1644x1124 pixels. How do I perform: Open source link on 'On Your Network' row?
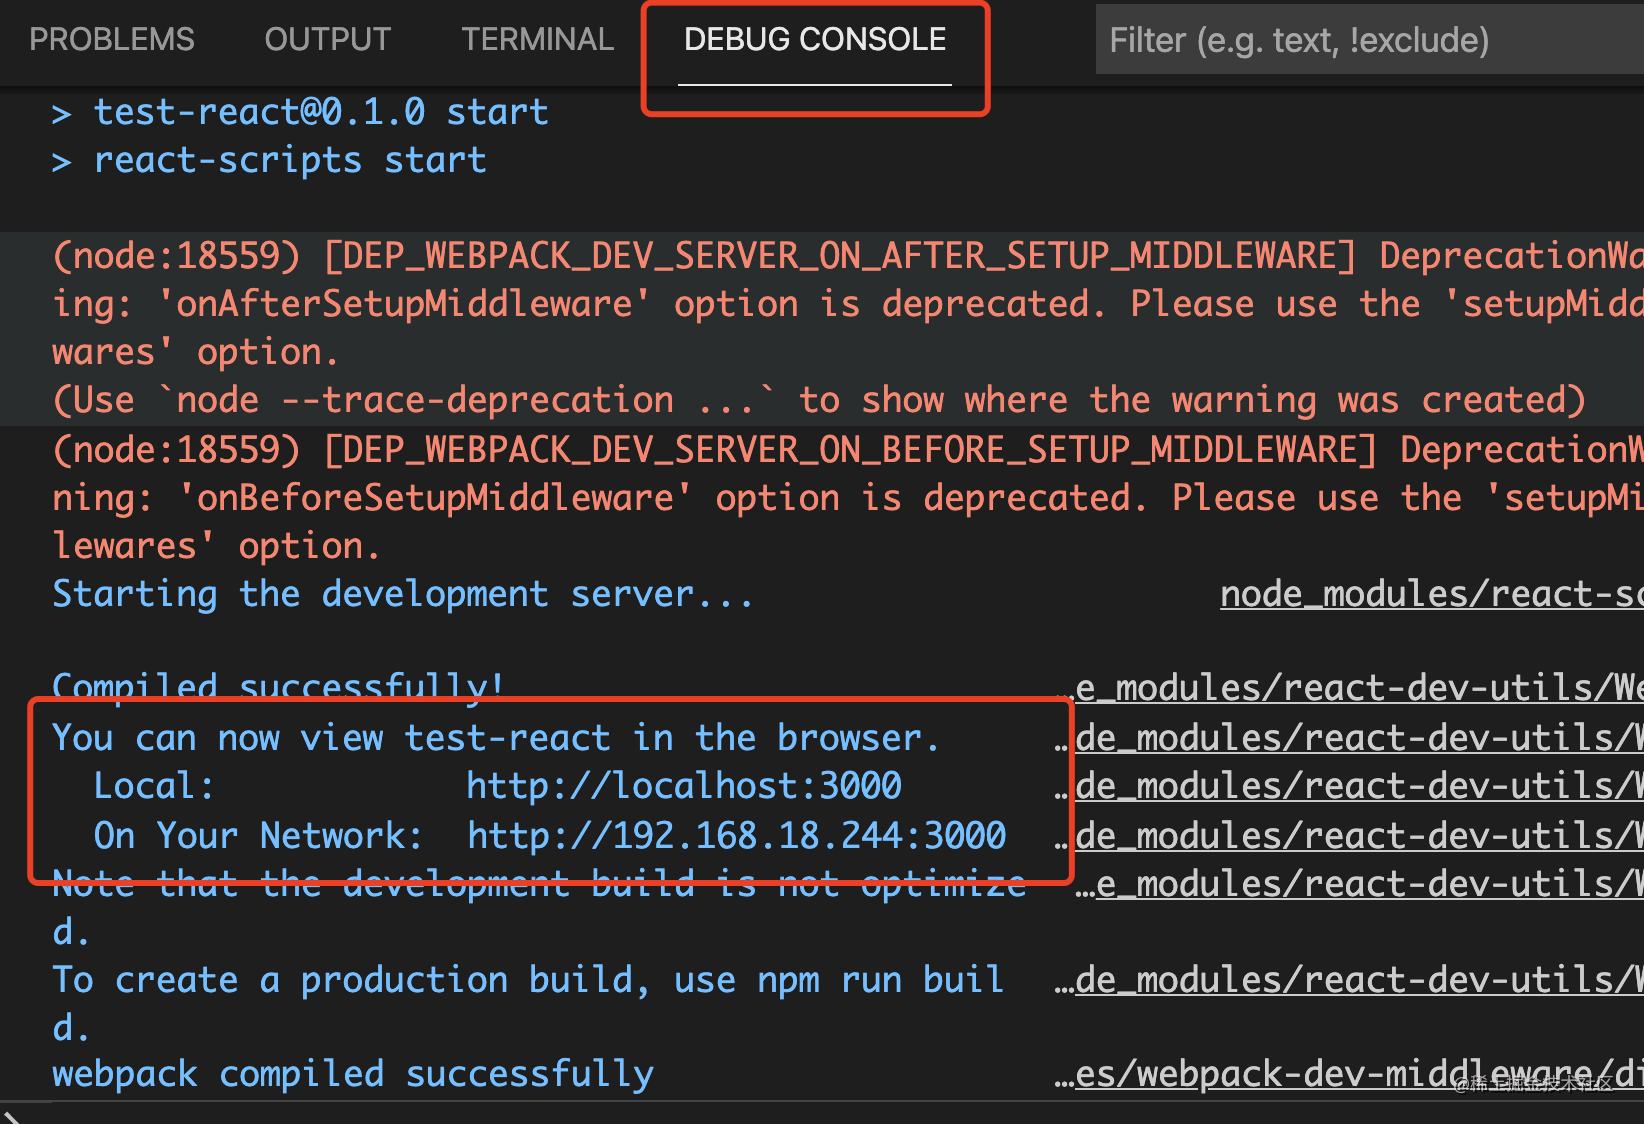pos(1358,835)
